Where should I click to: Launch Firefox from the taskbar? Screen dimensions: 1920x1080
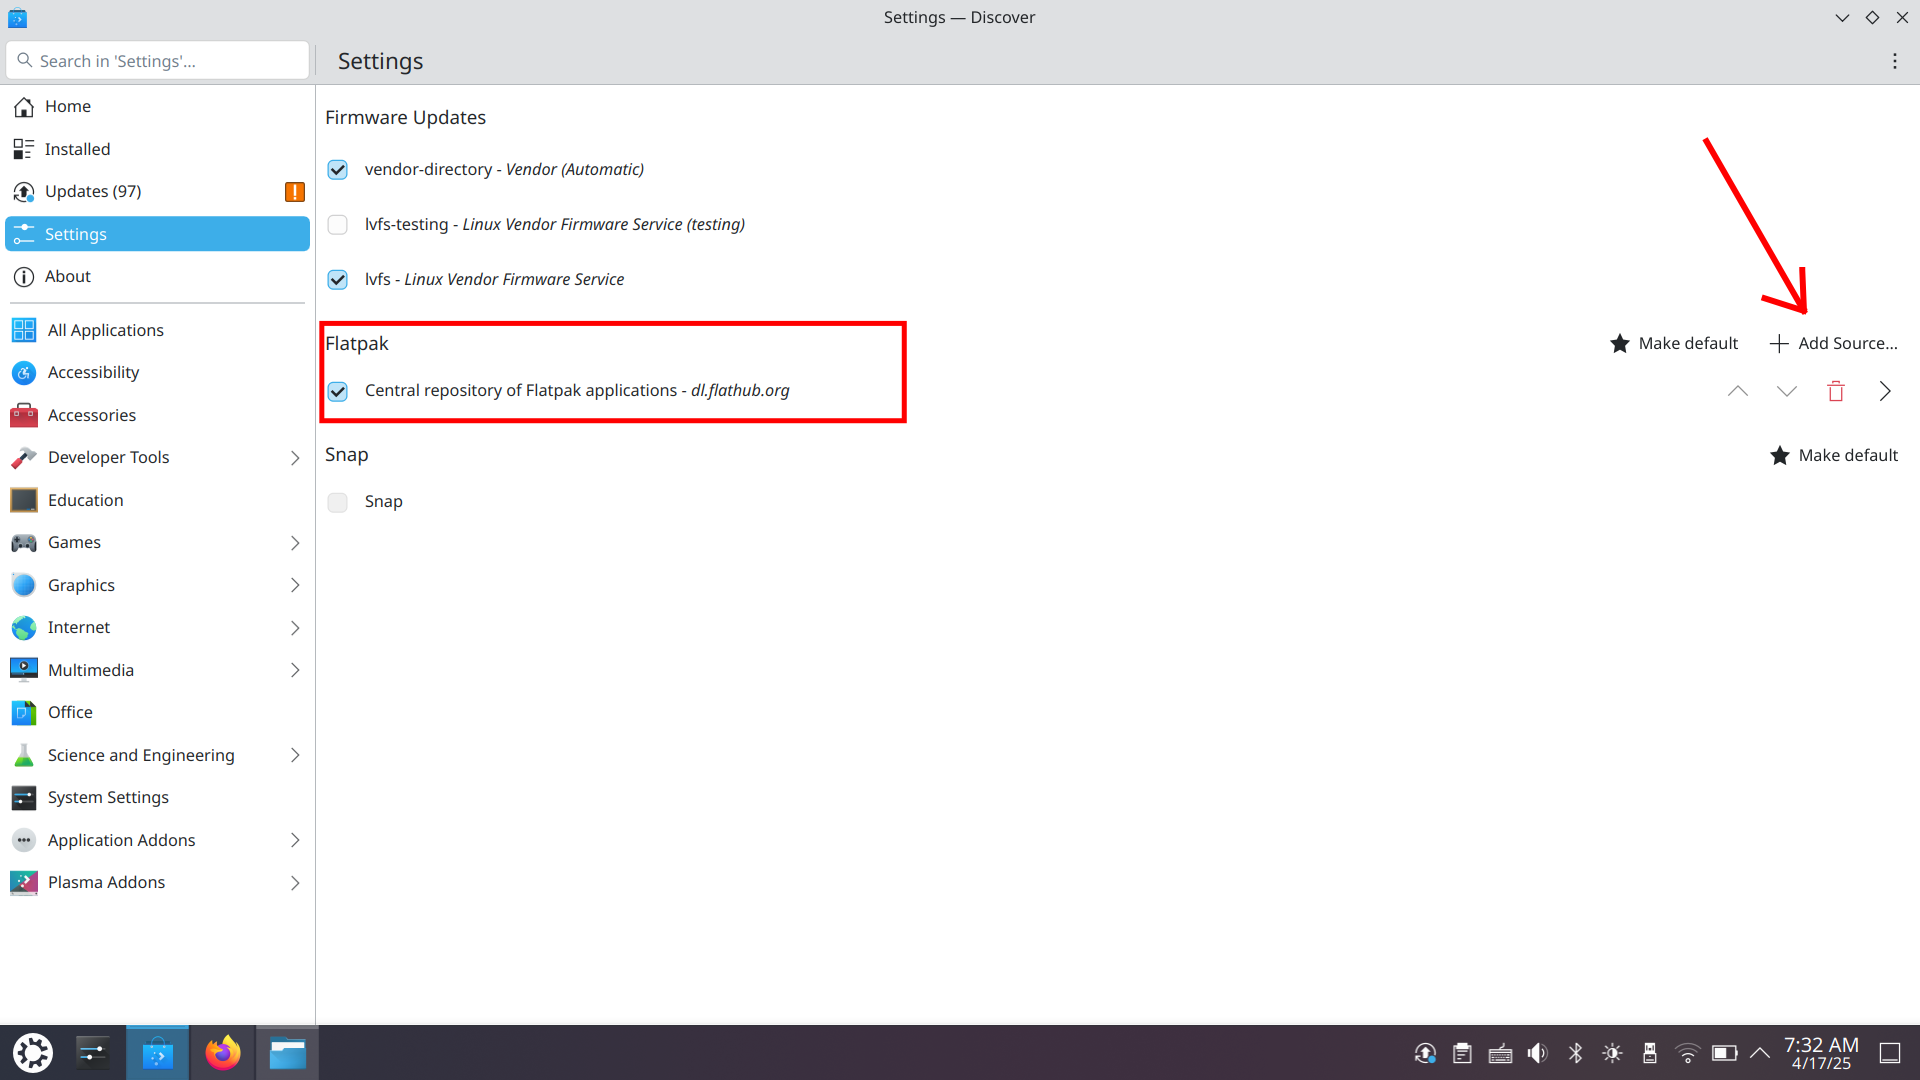coord(223,1053)
